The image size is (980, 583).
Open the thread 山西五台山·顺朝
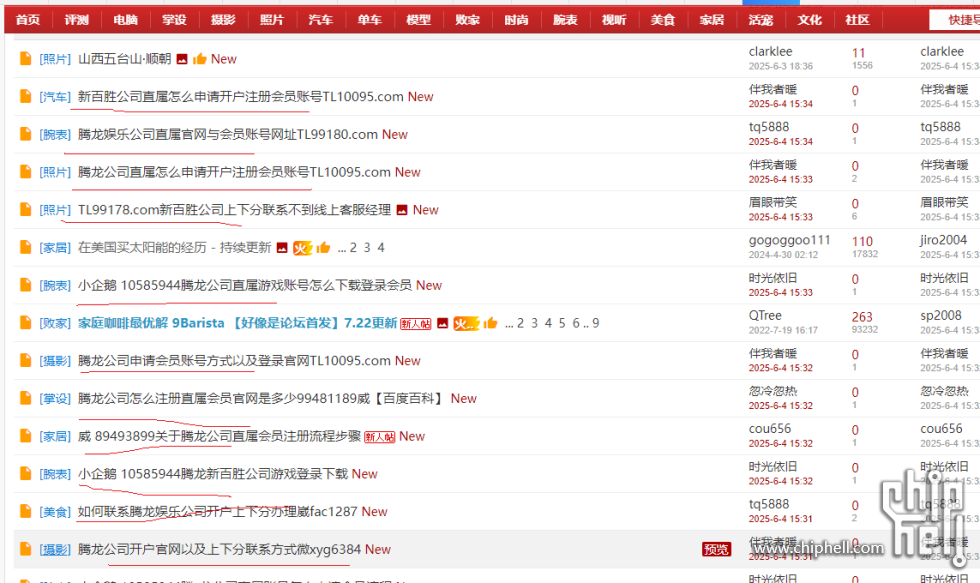pos(124,59)
